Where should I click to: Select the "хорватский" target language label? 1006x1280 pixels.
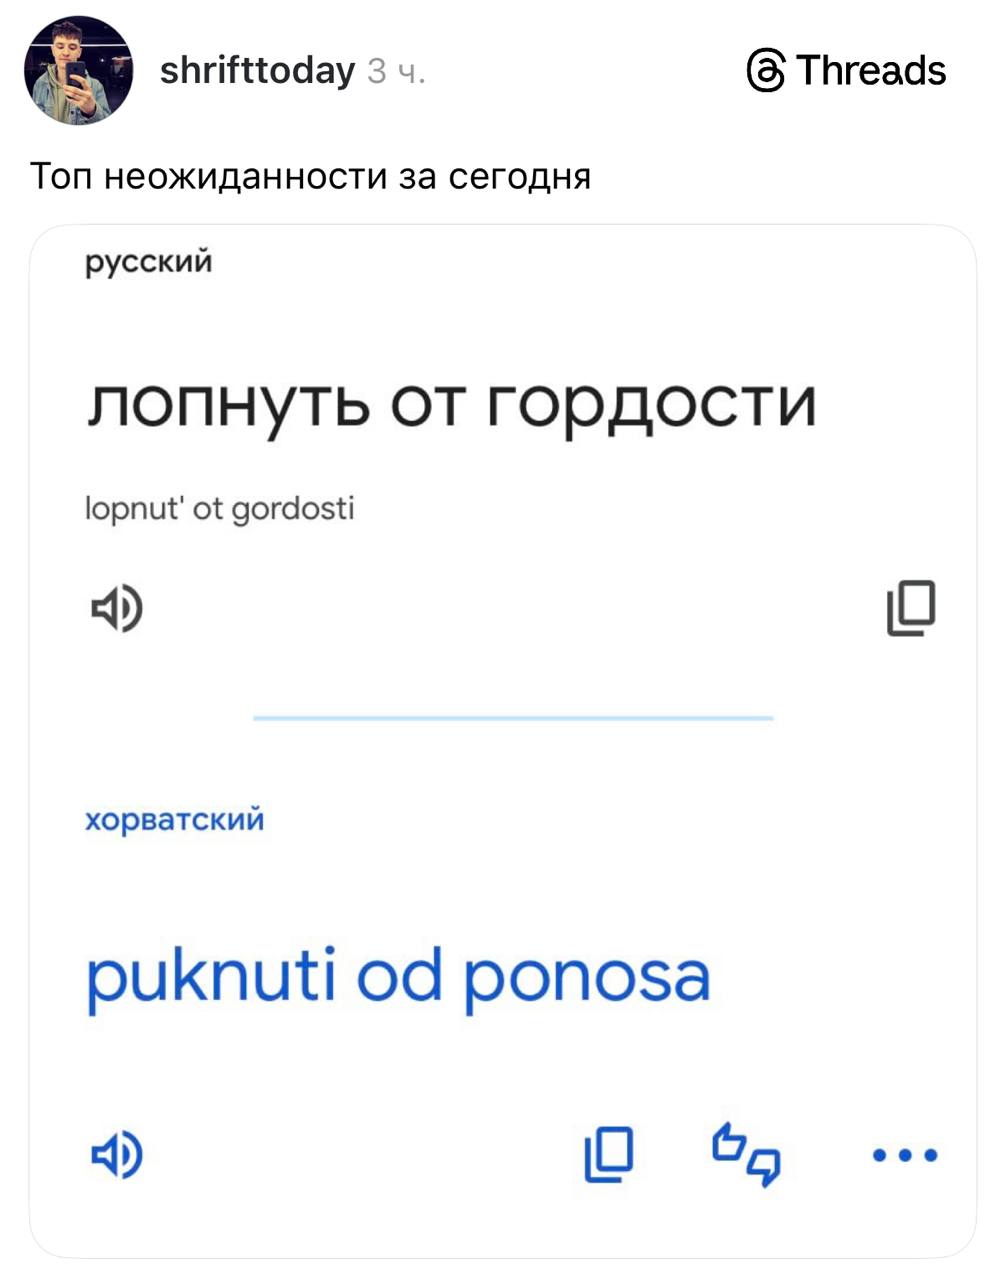click(x=174, y=820)
